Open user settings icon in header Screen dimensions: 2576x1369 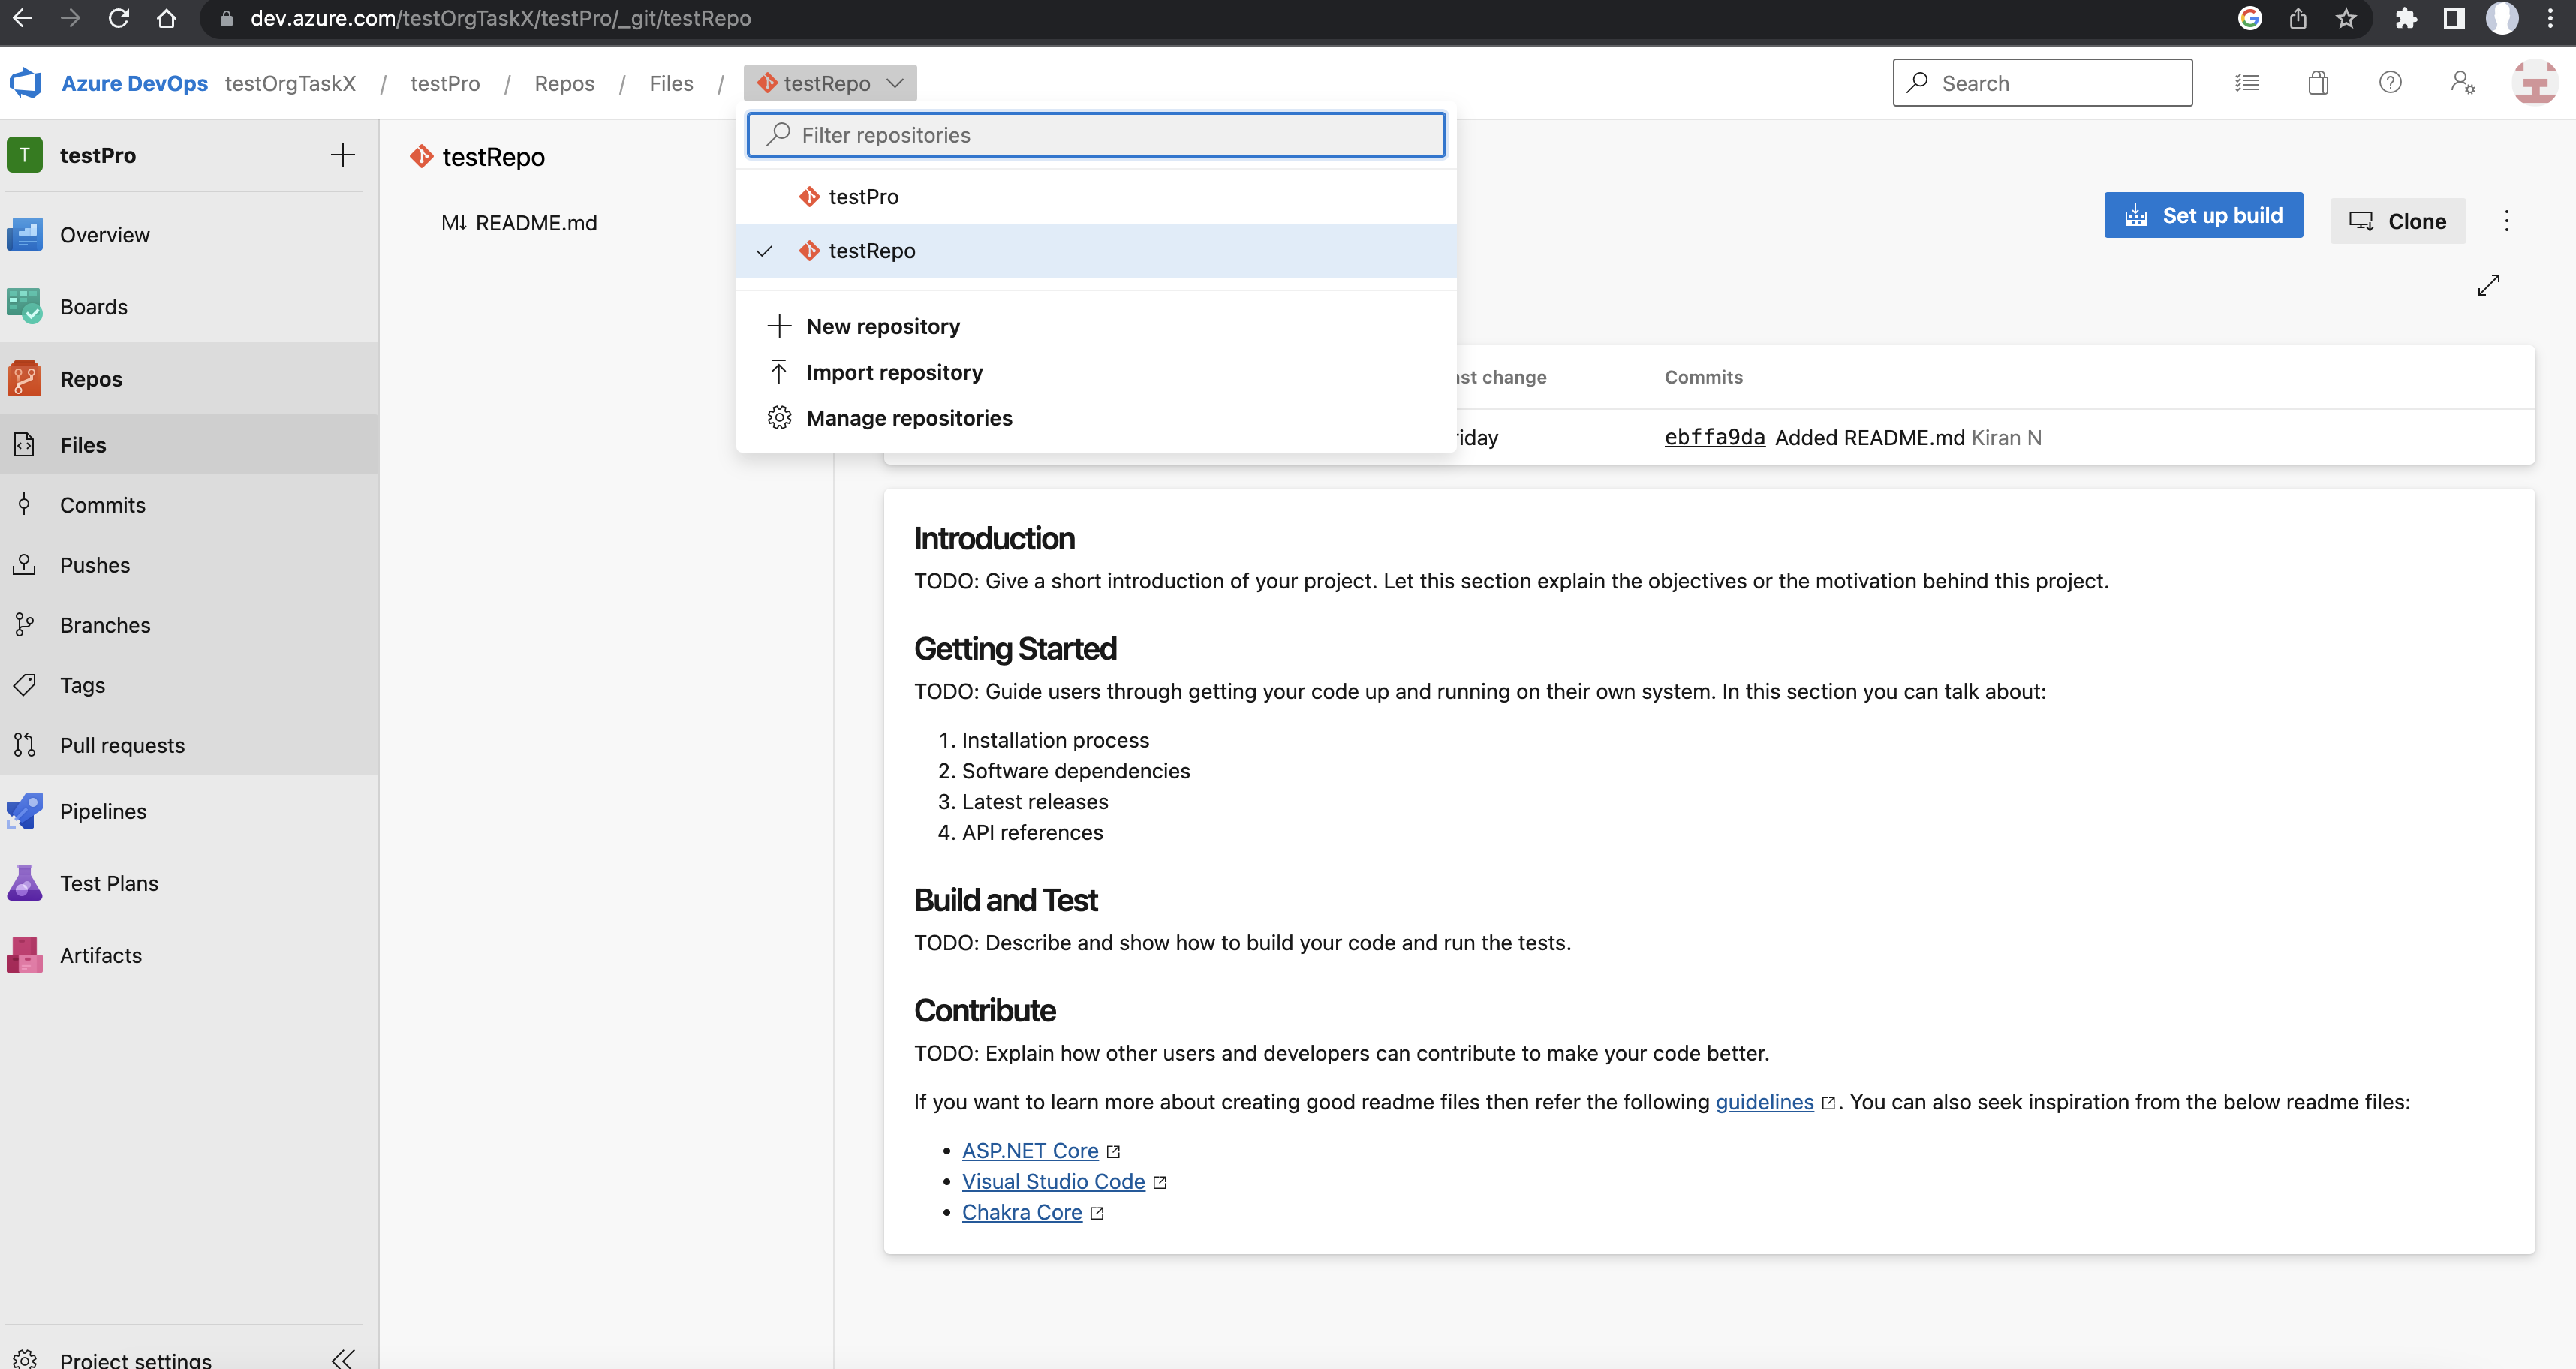click(2462, 83)
